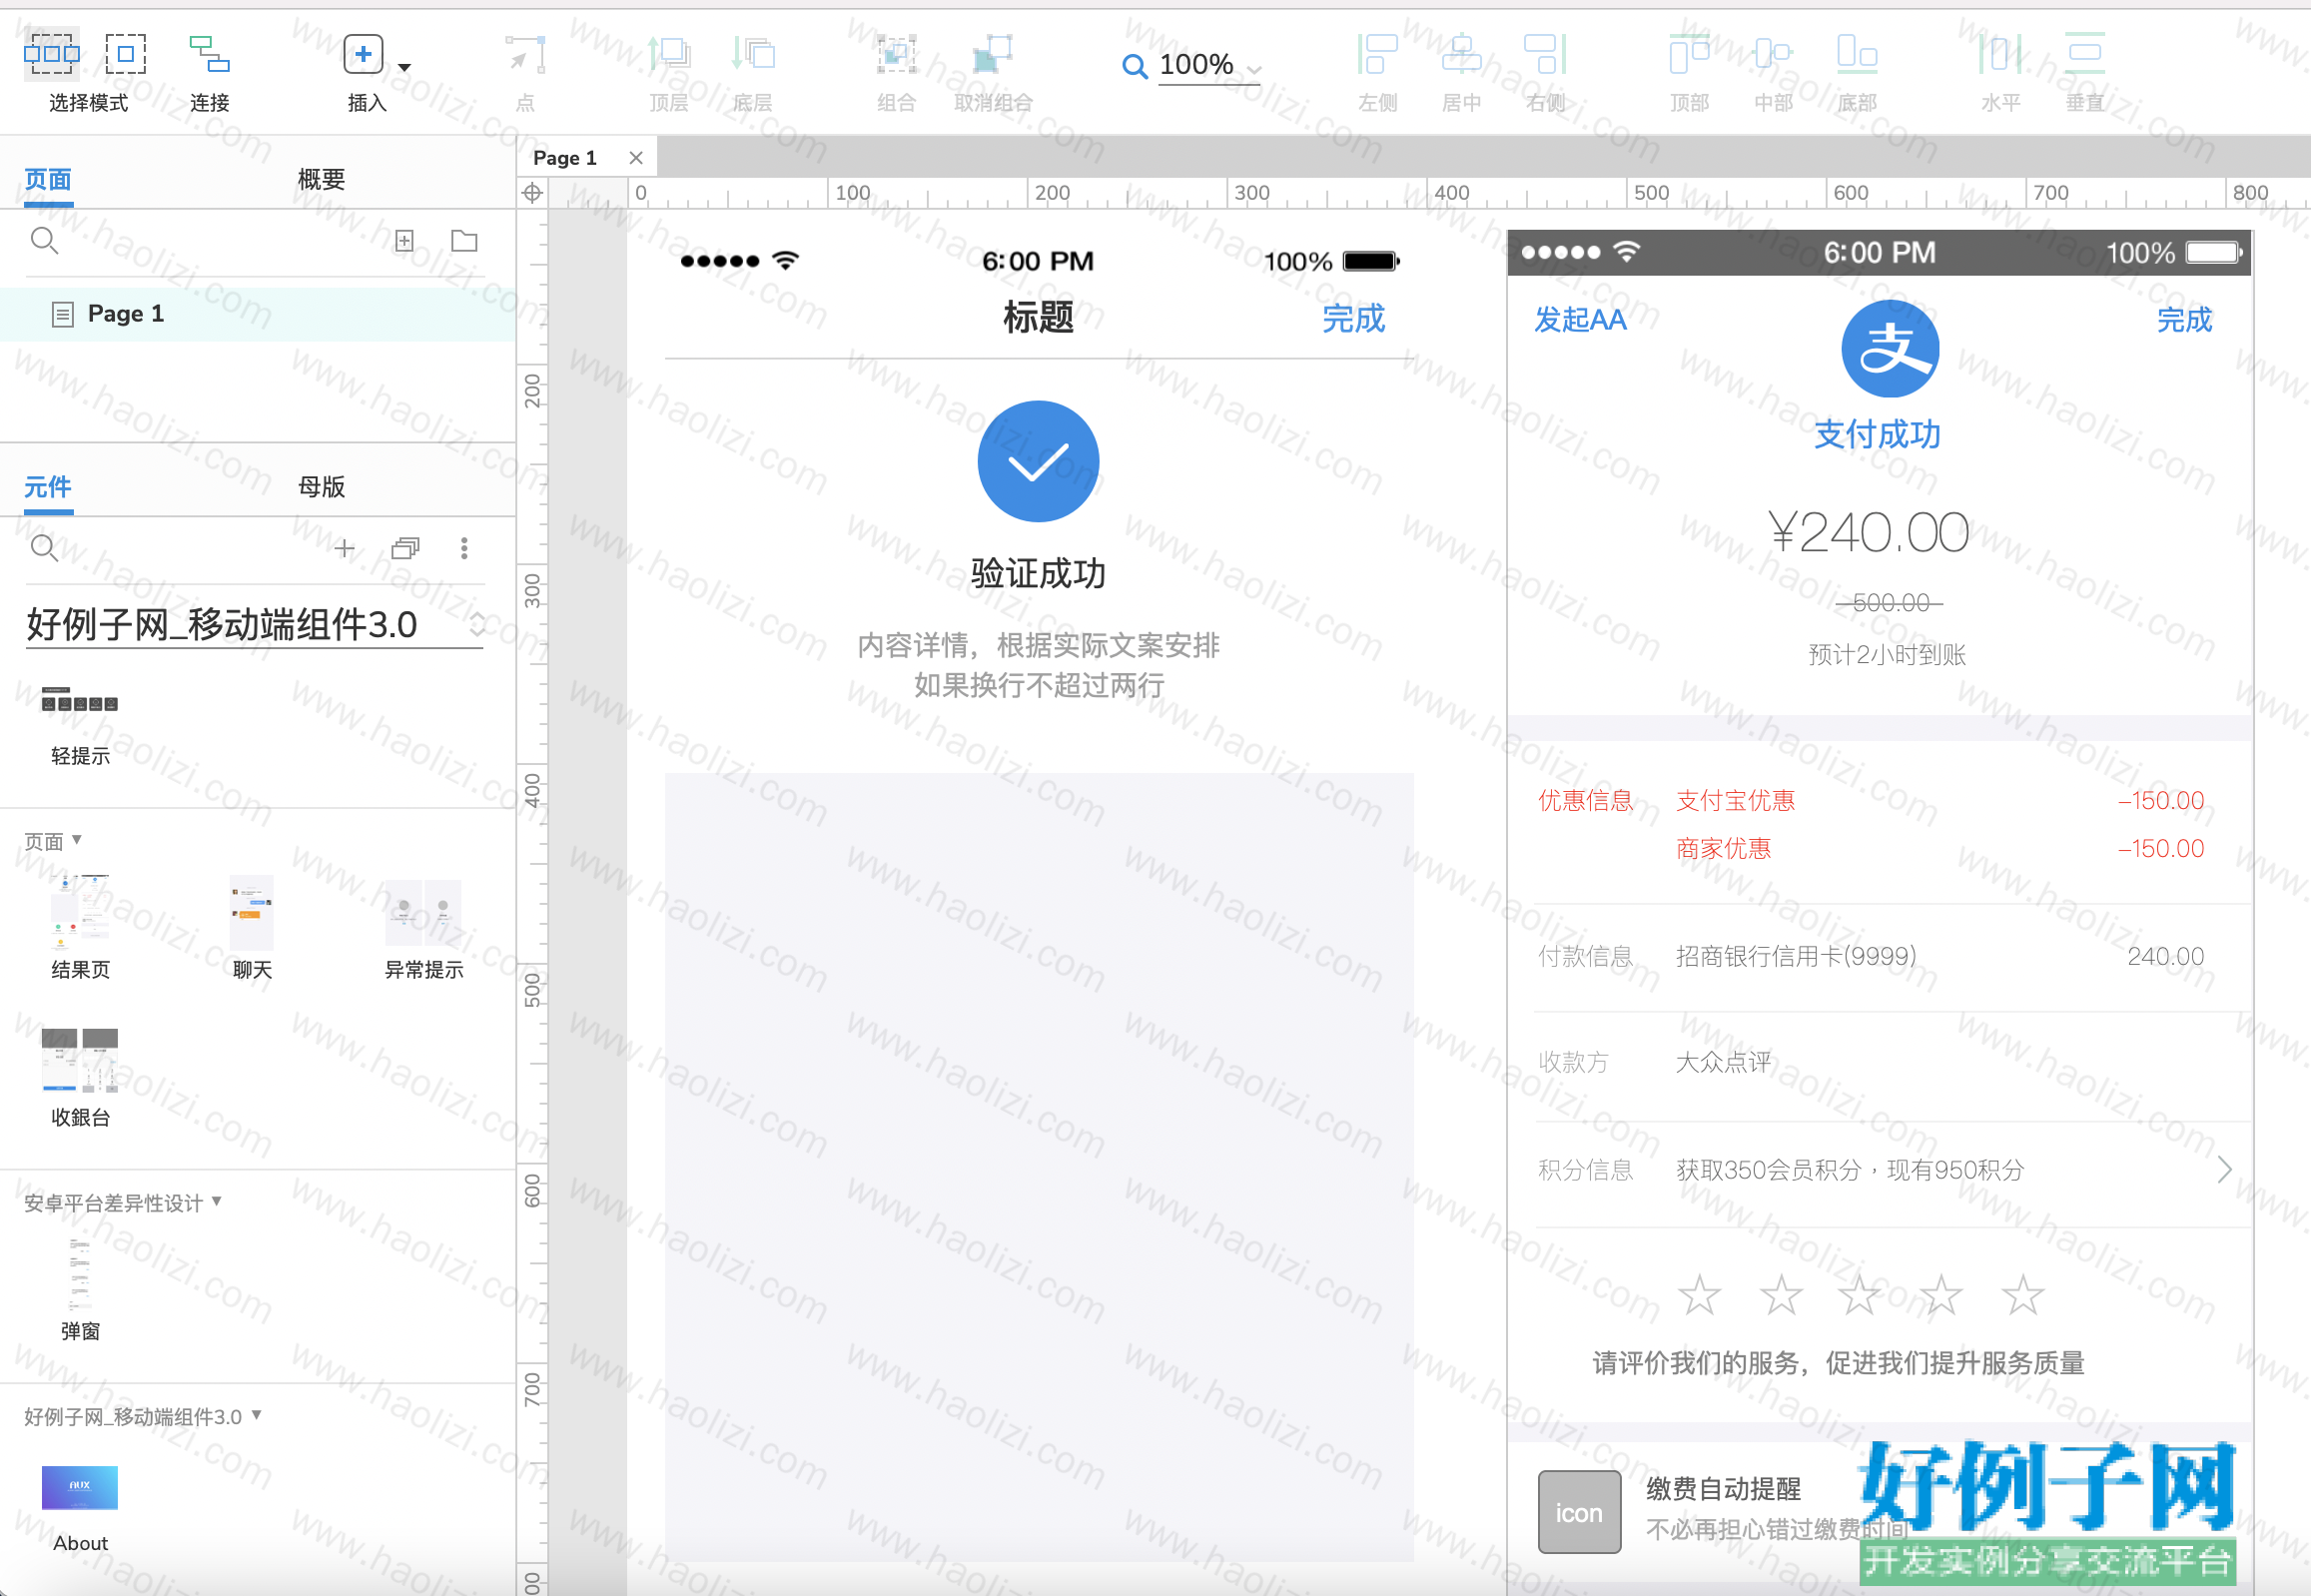Open the Insert tool dropdown arrow

(x=405, y=67)
